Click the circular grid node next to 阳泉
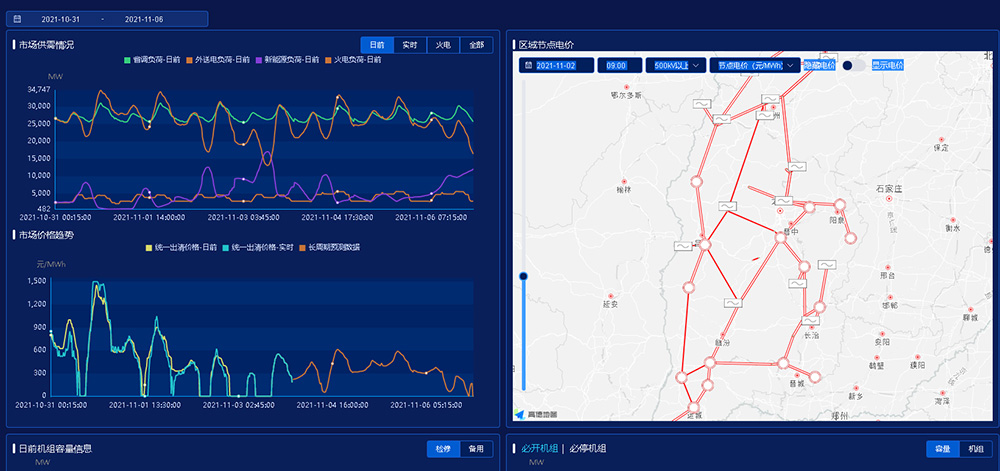The width and height of the screenshot is (1000, 471). point(840,205)
